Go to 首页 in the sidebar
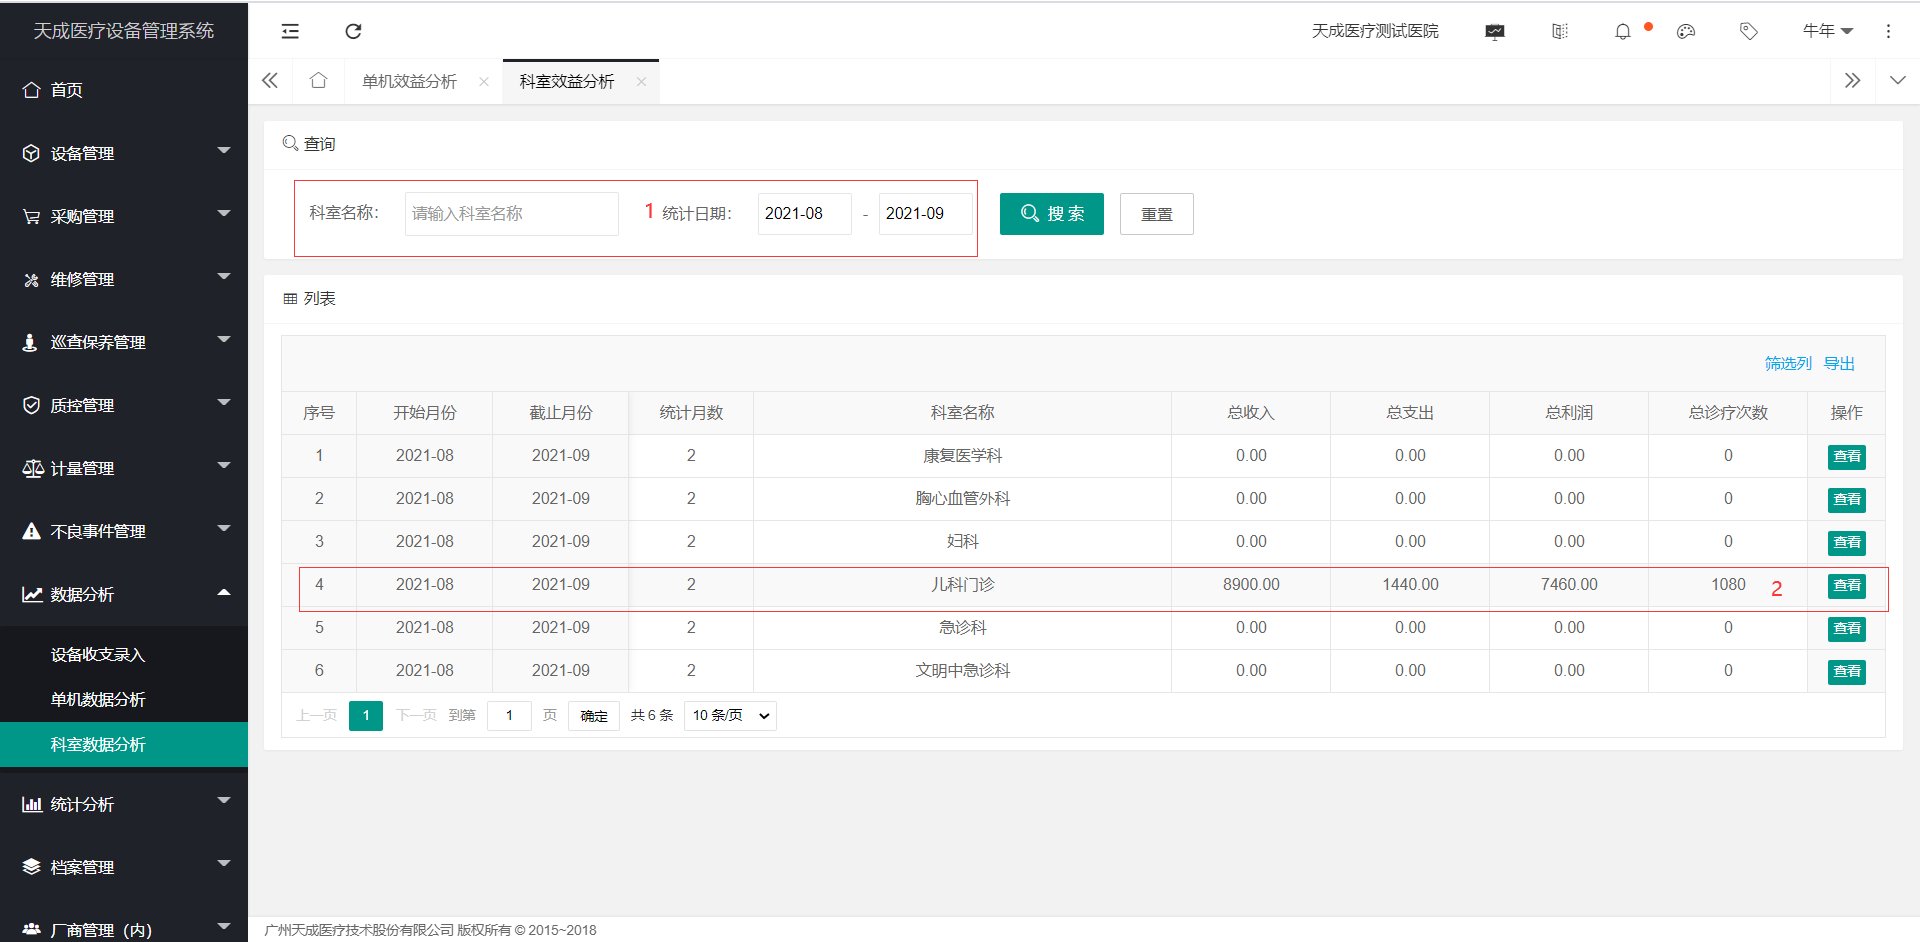This screenshot has height=942, width=1920. (124, 90)
